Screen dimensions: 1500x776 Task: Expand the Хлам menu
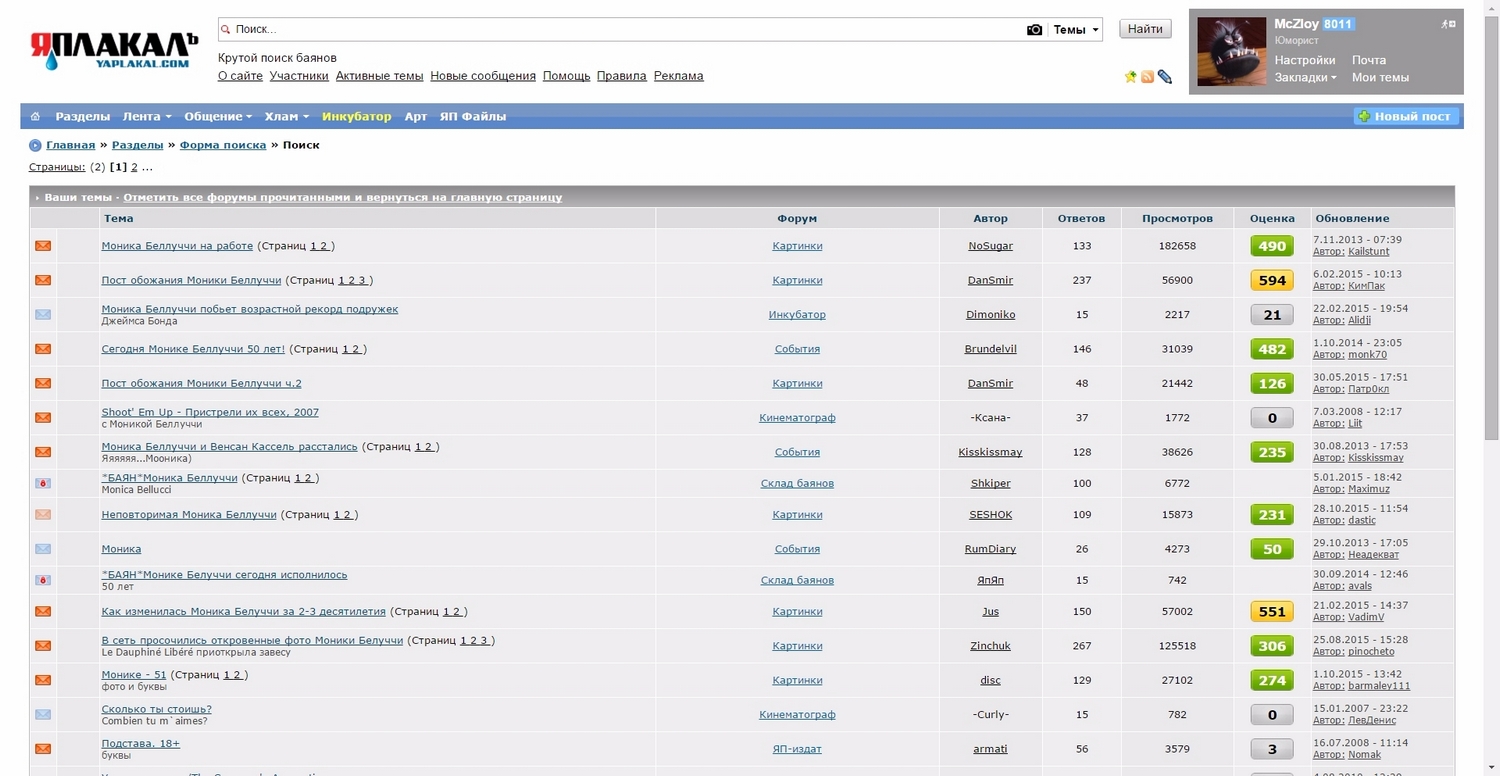287,116
